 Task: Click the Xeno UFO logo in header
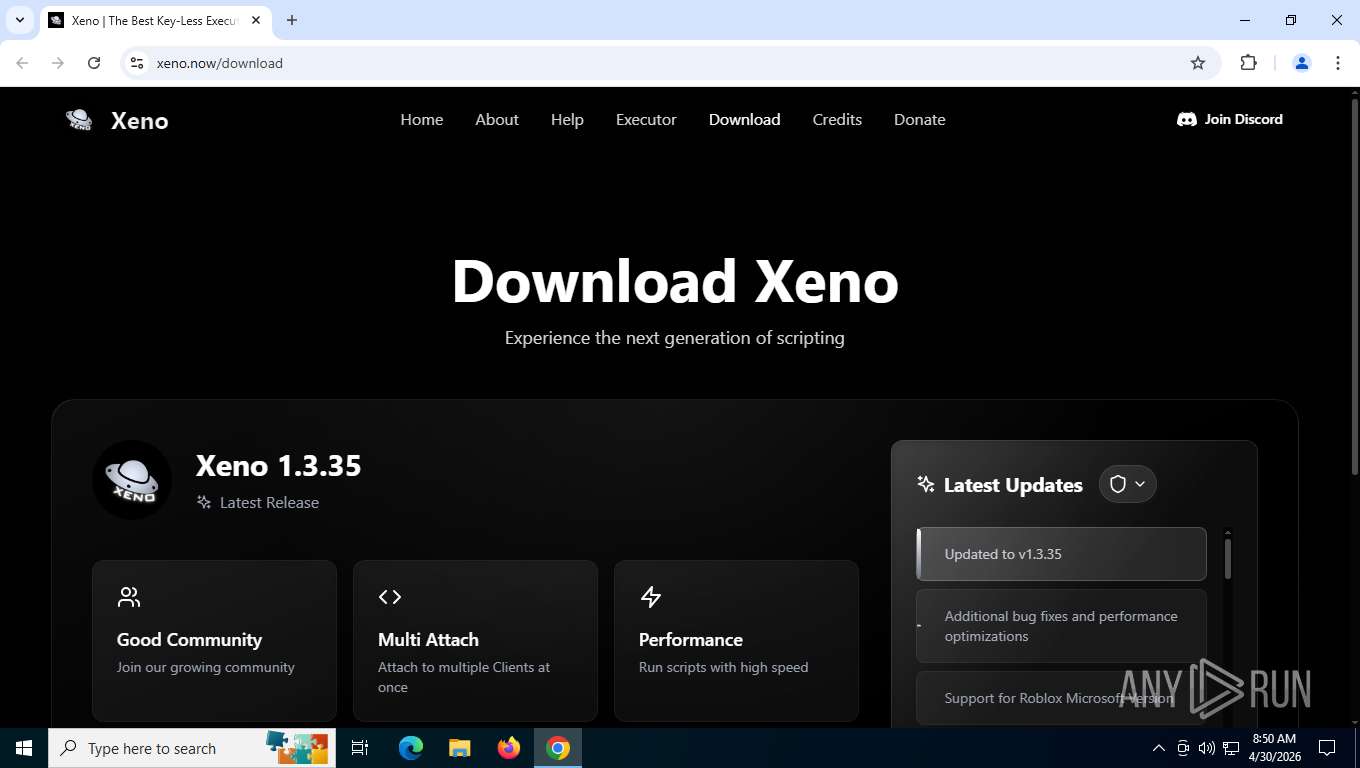pos(79,120)
